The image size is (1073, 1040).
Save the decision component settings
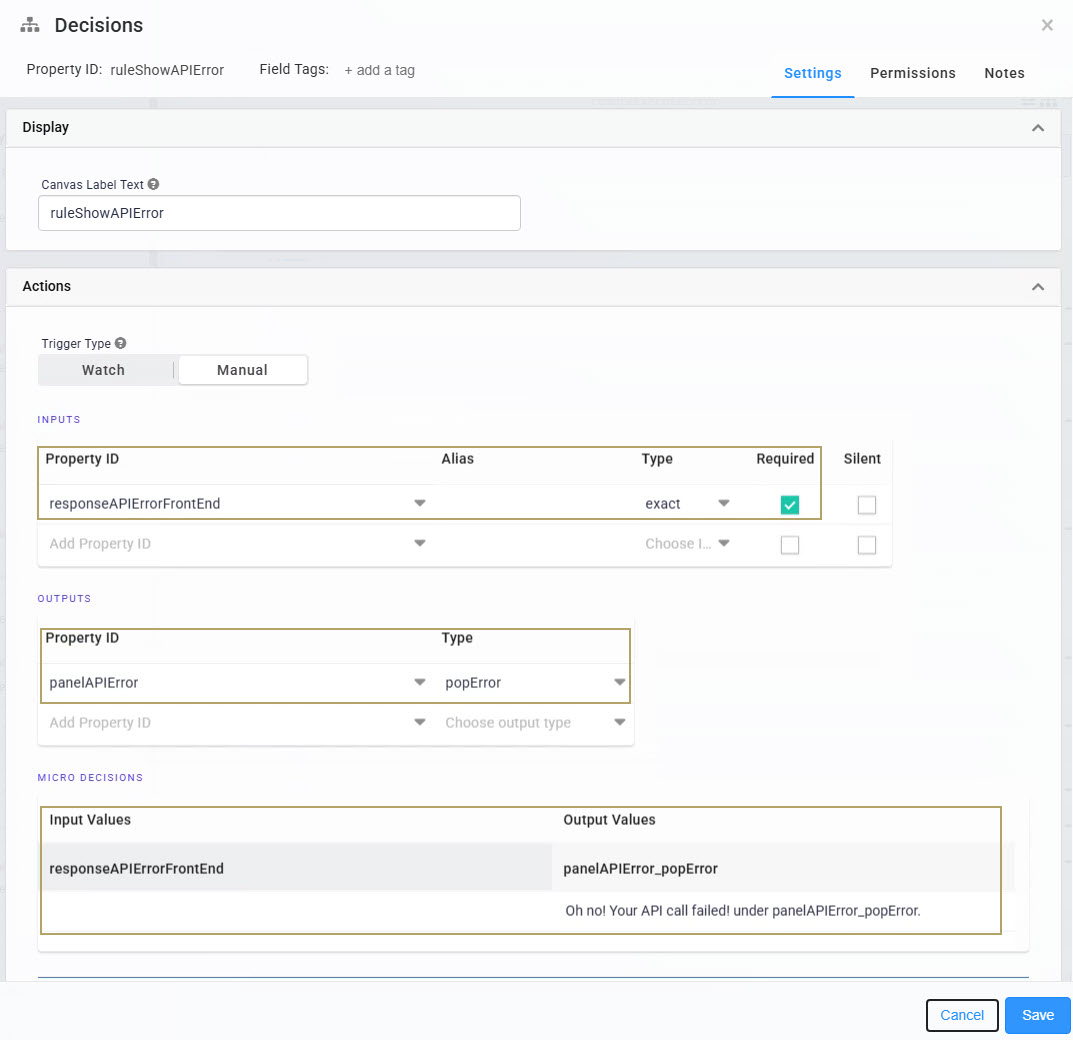click(x=1037, y=1015)
